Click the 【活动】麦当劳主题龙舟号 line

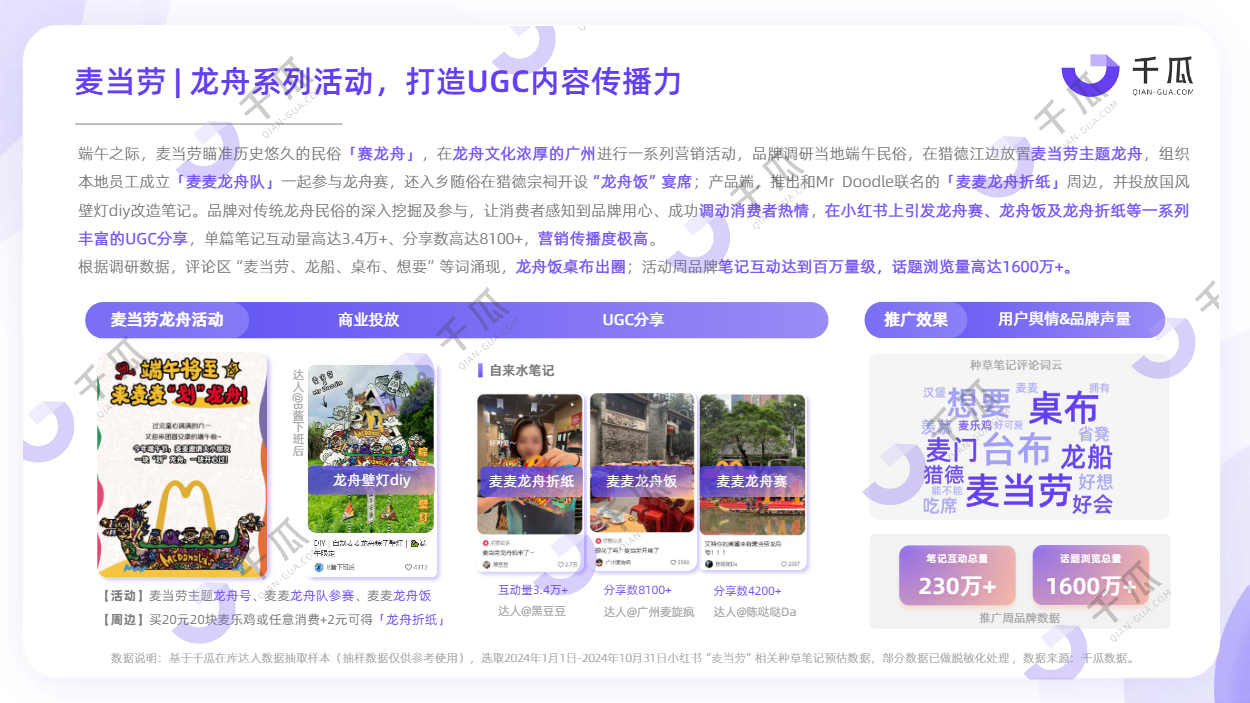coord(267,596)
